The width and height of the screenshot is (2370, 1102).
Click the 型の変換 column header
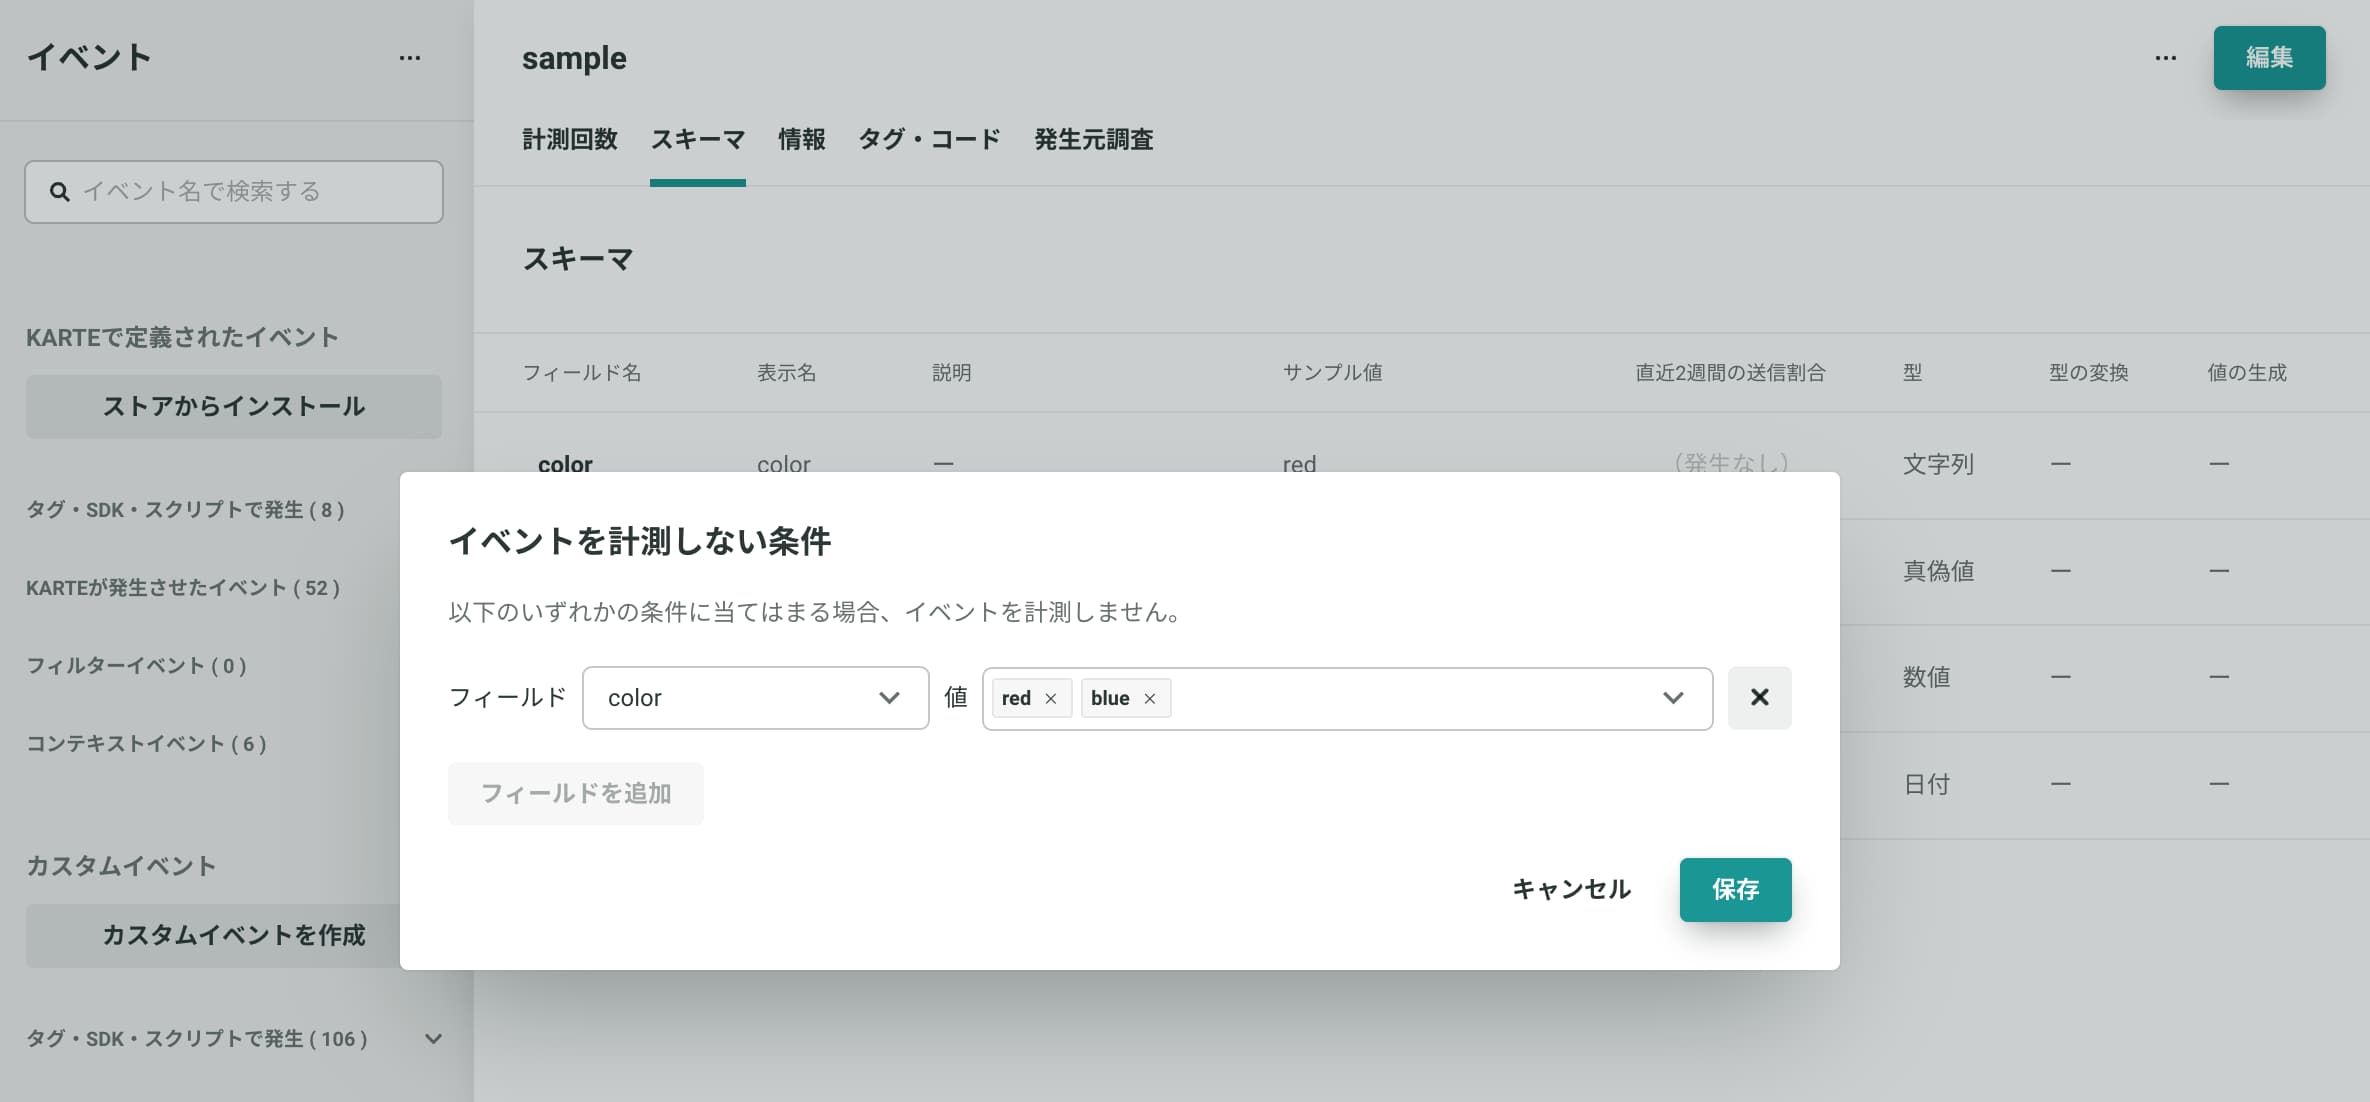2088,373
